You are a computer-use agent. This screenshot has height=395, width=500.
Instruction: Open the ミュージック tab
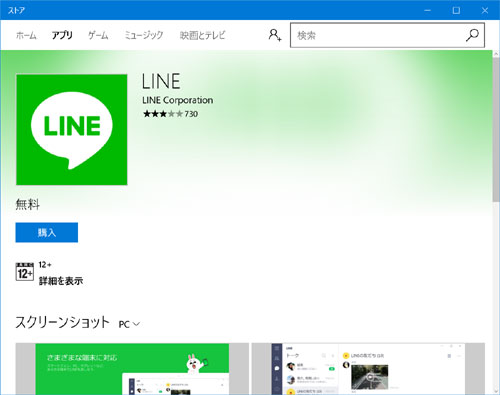pos(144,35)
